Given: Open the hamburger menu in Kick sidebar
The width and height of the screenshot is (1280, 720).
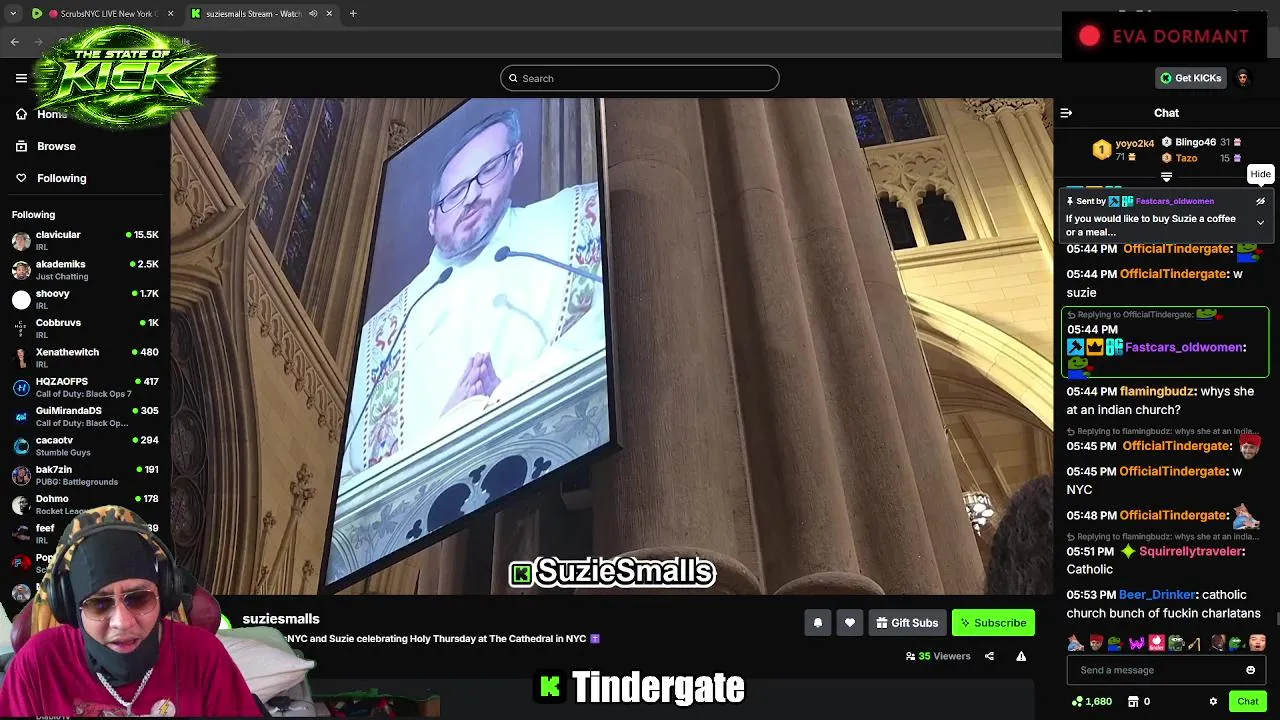Looking at the screenshot, I should pos(21,78).
